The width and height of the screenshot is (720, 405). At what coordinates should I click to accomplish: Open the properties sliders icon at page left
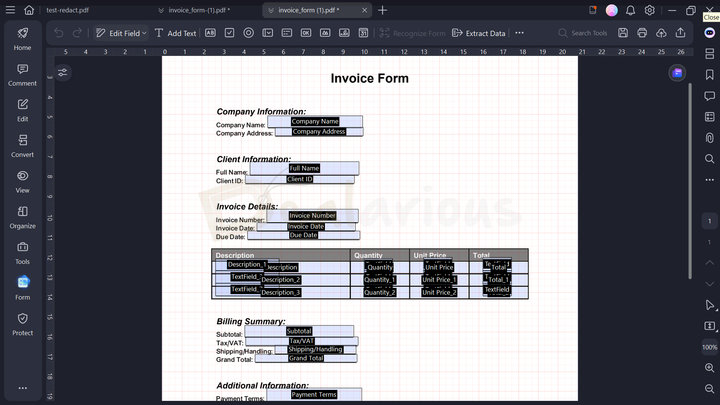tap(63, 73)
